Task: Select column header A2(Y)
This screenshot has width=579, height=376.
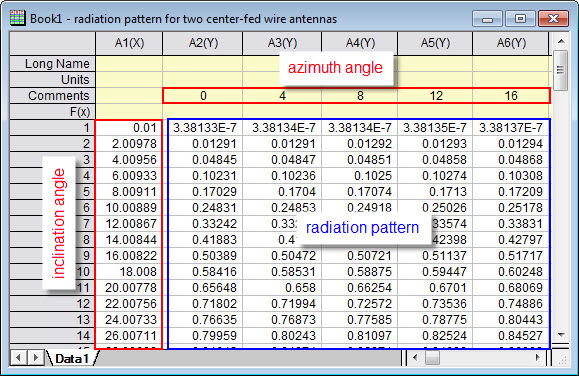Action: 203,43
